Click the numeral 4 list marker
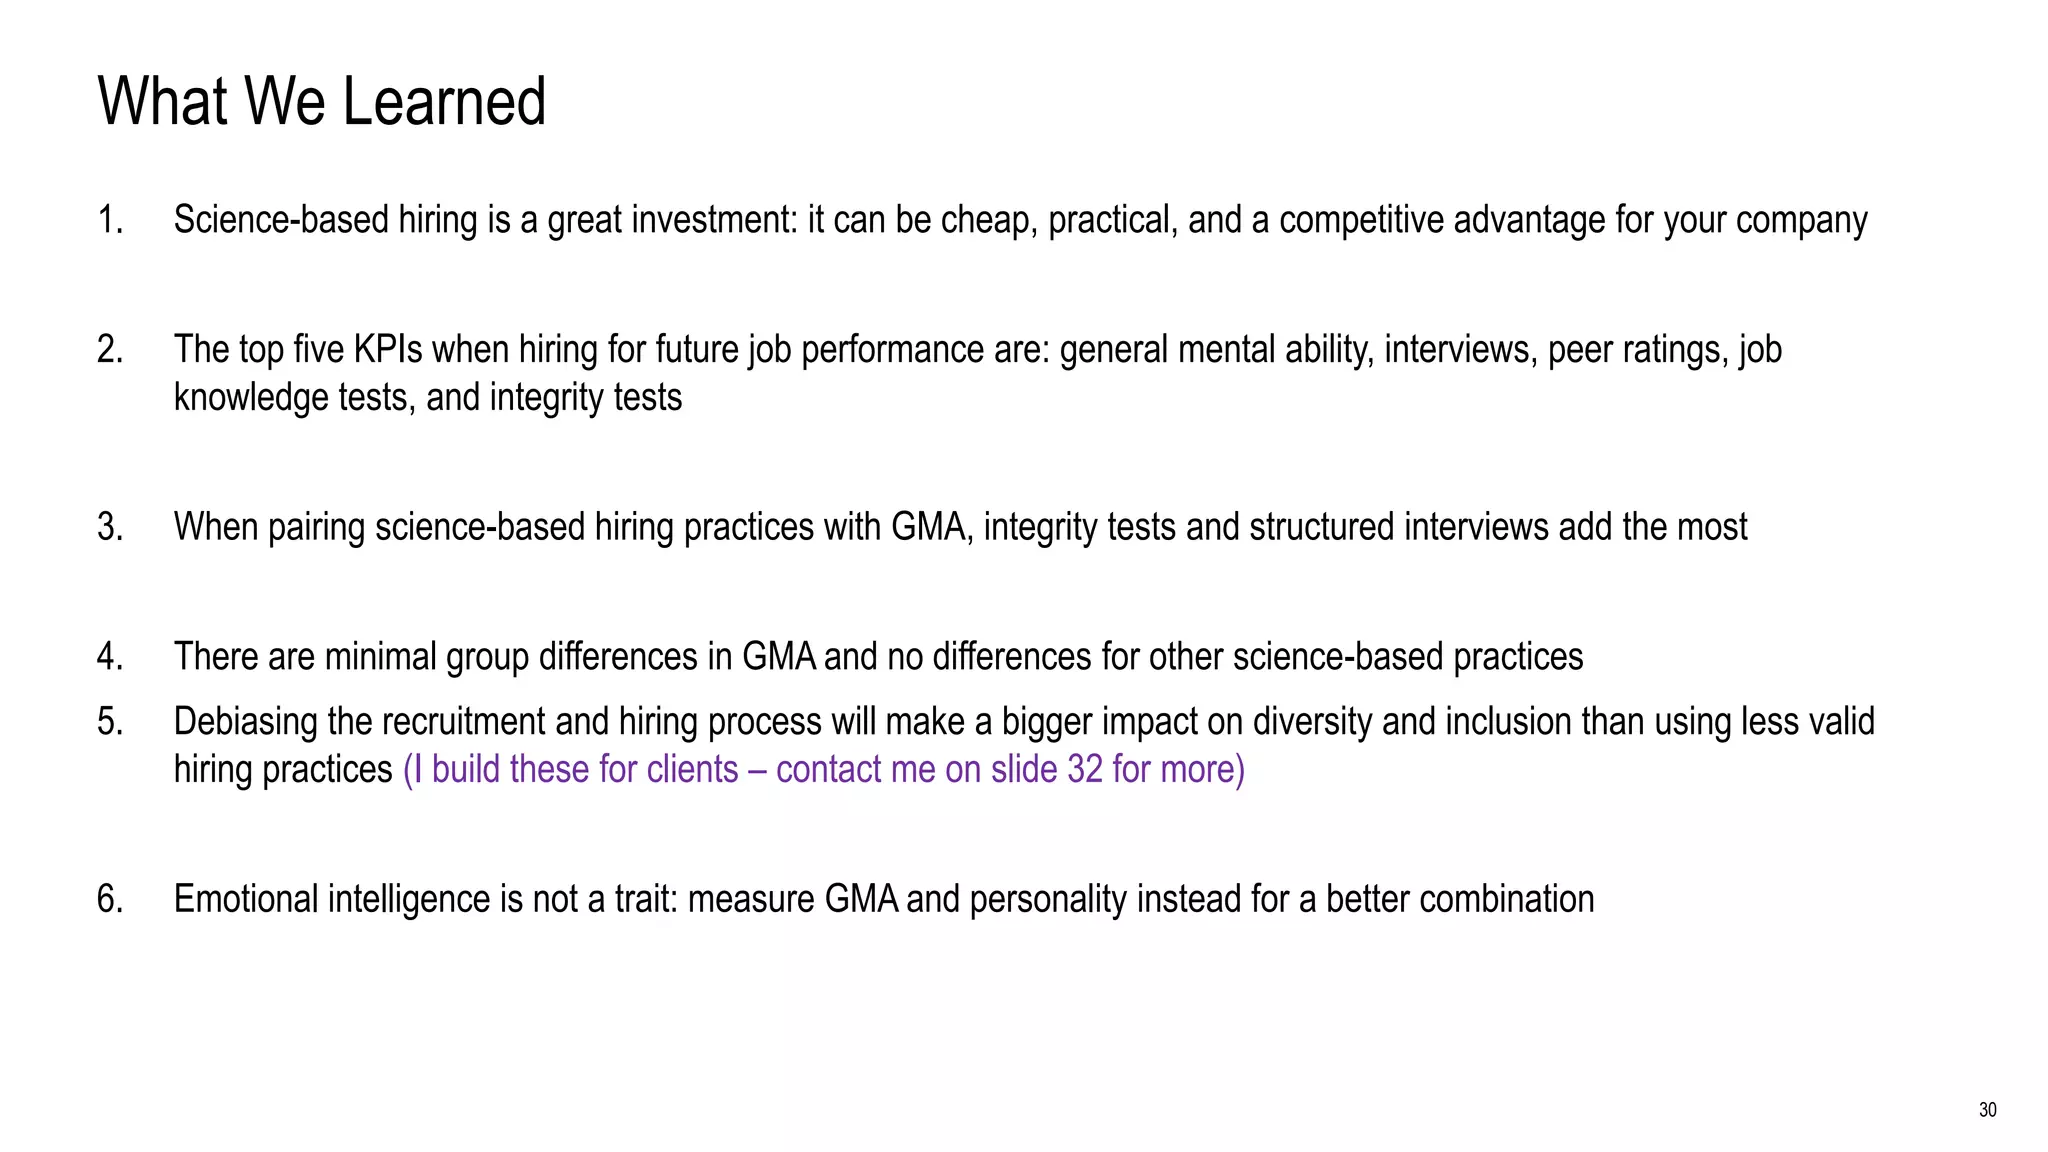Image resolution: width=2048 pixels, height=1152 pixels. pyautogui.click(x=110, y=657)
